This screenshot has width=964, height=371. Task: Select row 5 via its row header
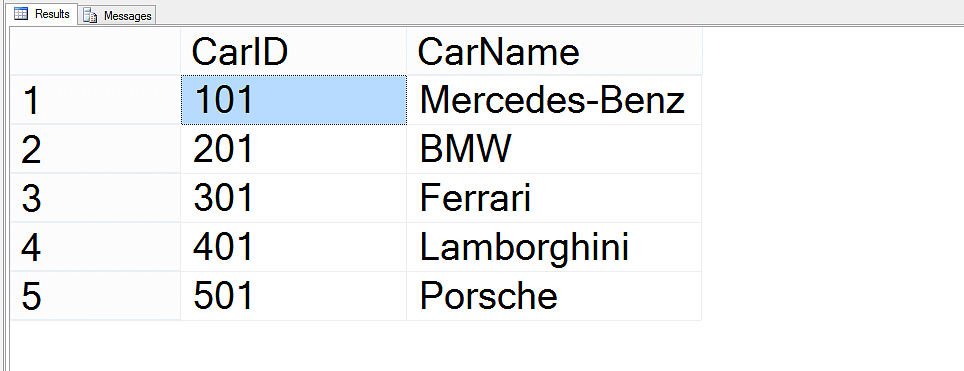[95, 296]
